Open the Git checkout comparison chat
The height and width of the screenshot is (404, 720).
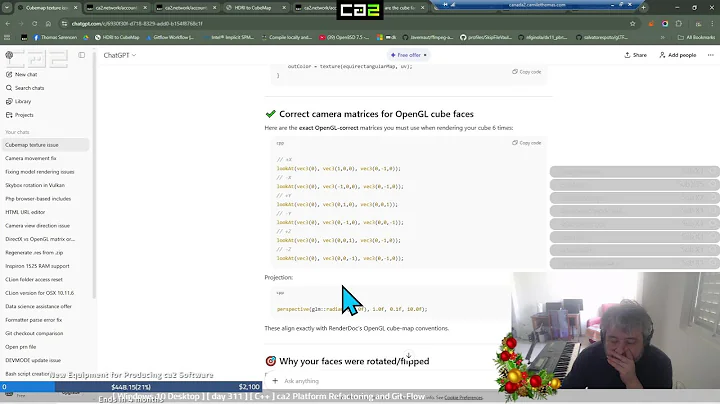(x=45, y=333)
